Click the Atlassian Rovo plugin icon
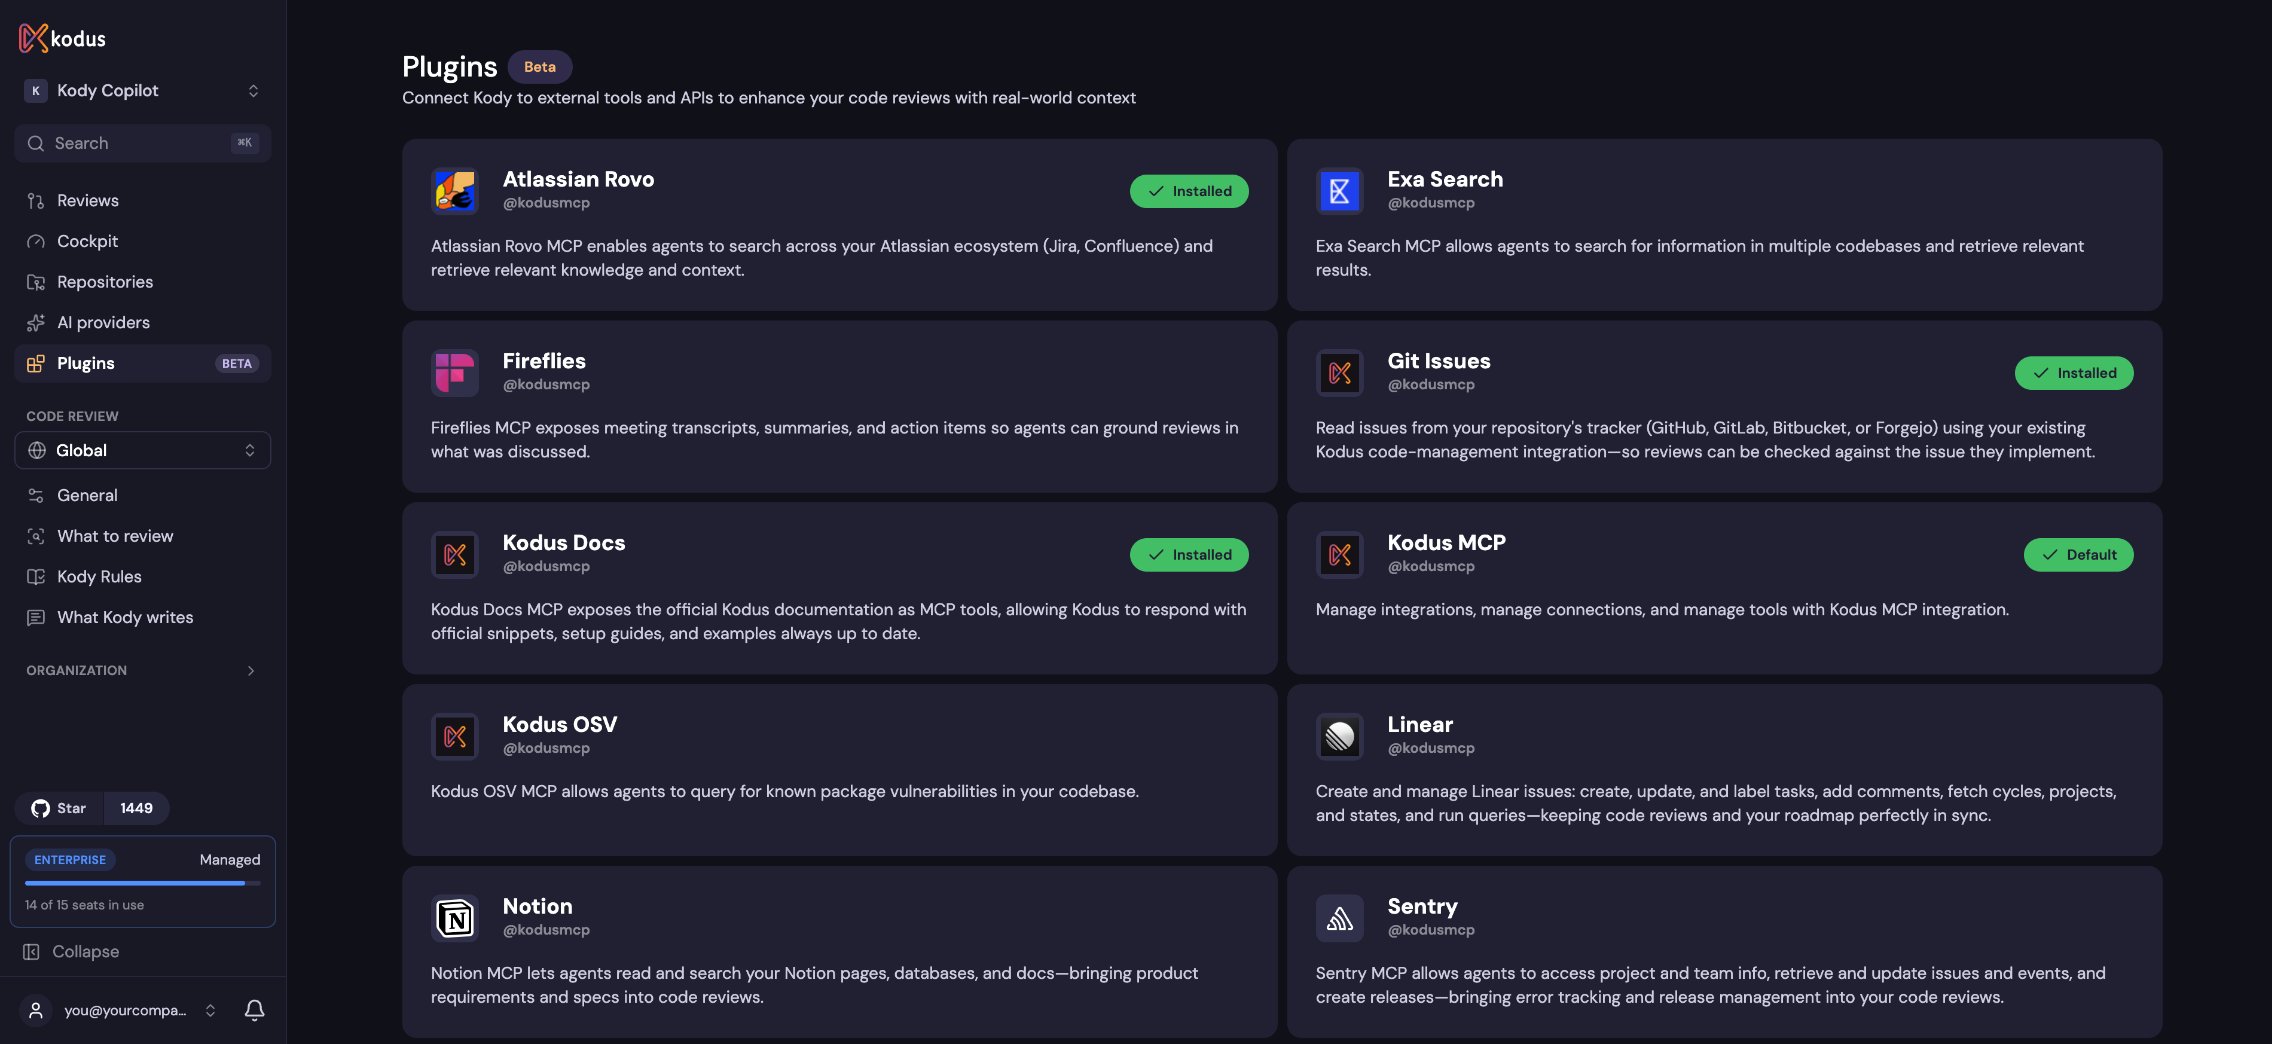This screenshot has width=2272, height=1044. tap(455, 191)
